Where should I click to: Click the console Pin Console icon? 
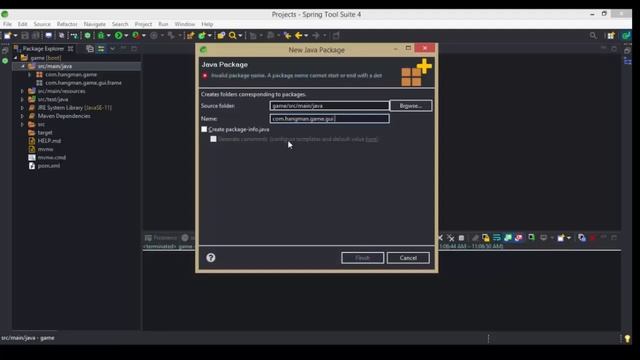(x=531, y=238)
